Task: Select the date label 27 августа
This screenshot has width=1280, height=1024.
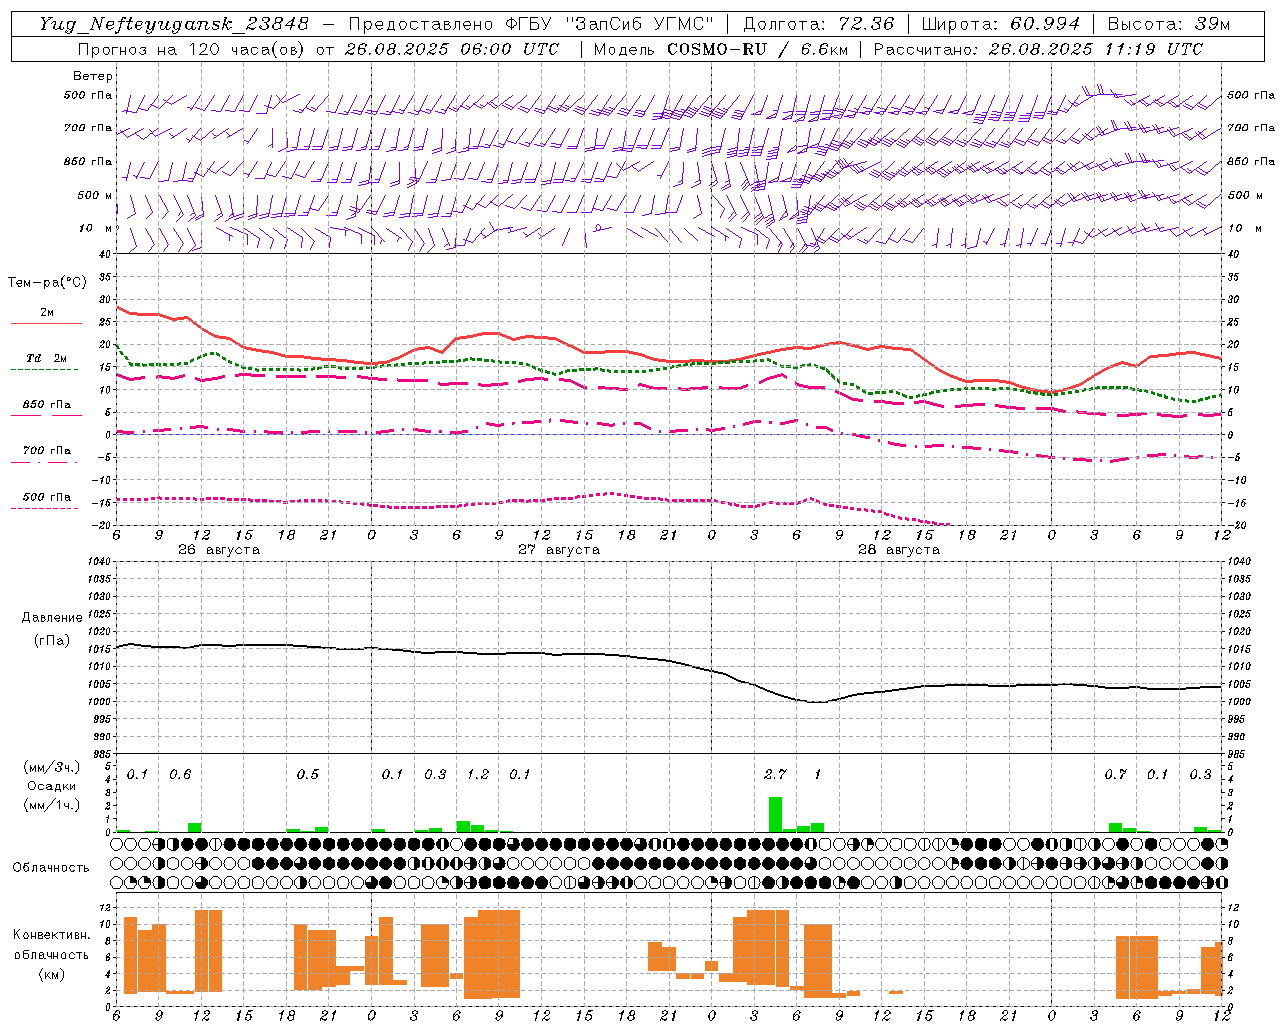Action: pos(559,550)
